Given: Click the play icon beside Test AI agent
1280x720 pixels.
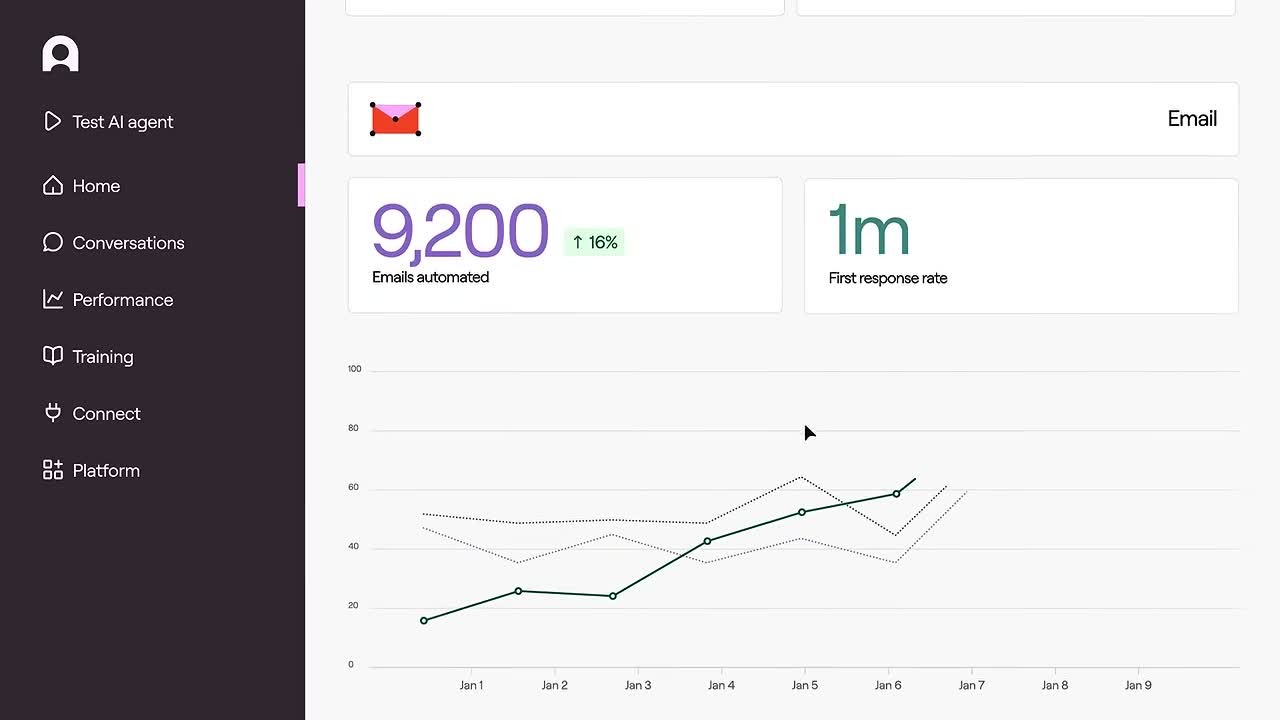Looking at the screenshot, I should pyautogui.click(x=52, y=121).
